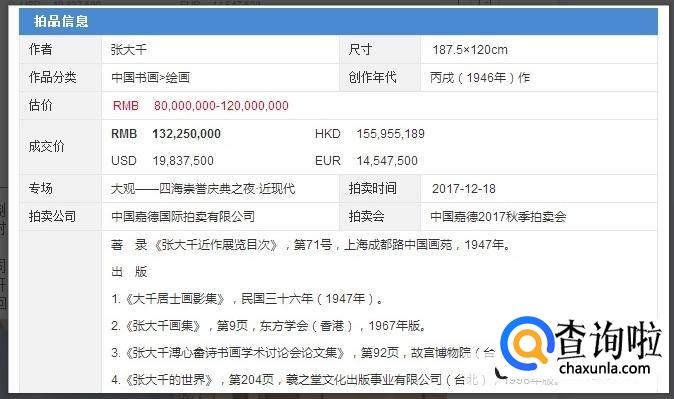
Task: Click the 估价 label
Action: [x=40, y=105]
